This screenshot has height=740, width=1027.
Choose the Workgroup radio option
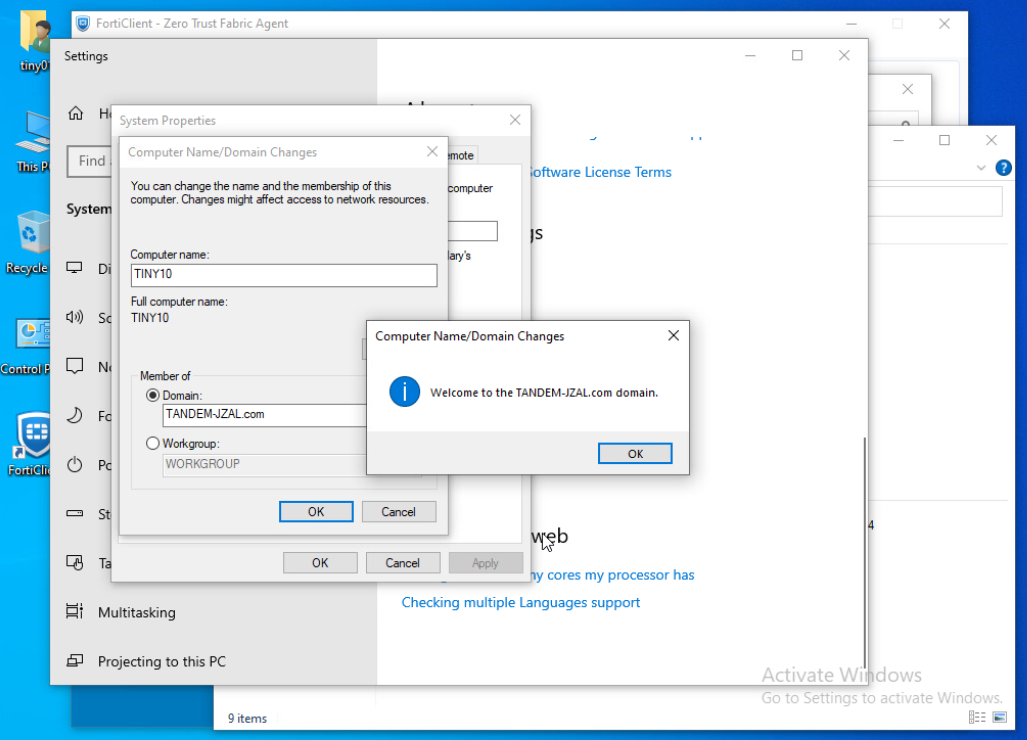tap(153, 443)
